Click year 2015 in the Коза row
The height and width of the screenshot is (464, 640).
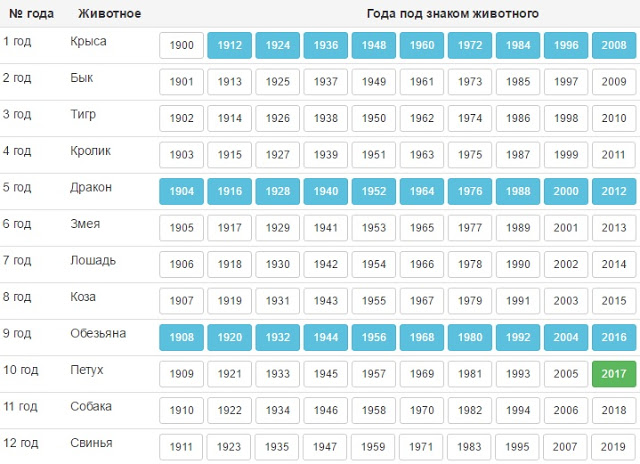coord(614,301)
